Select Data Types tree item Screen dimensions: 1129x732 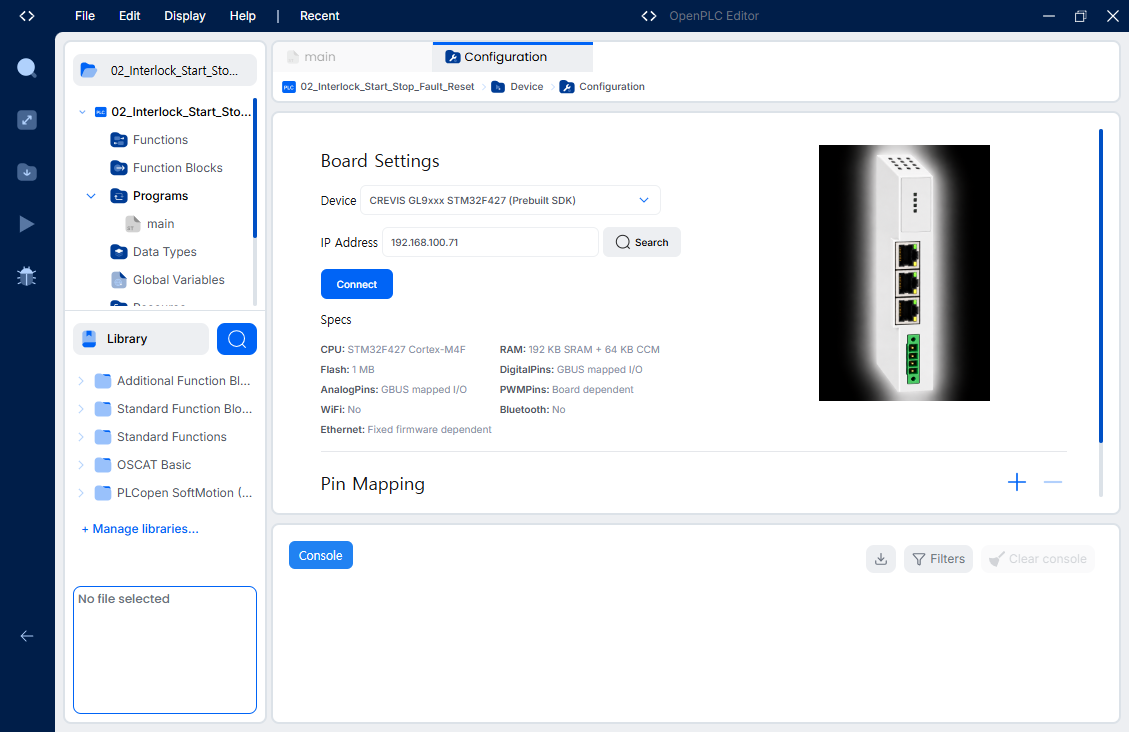coord(165,252)
